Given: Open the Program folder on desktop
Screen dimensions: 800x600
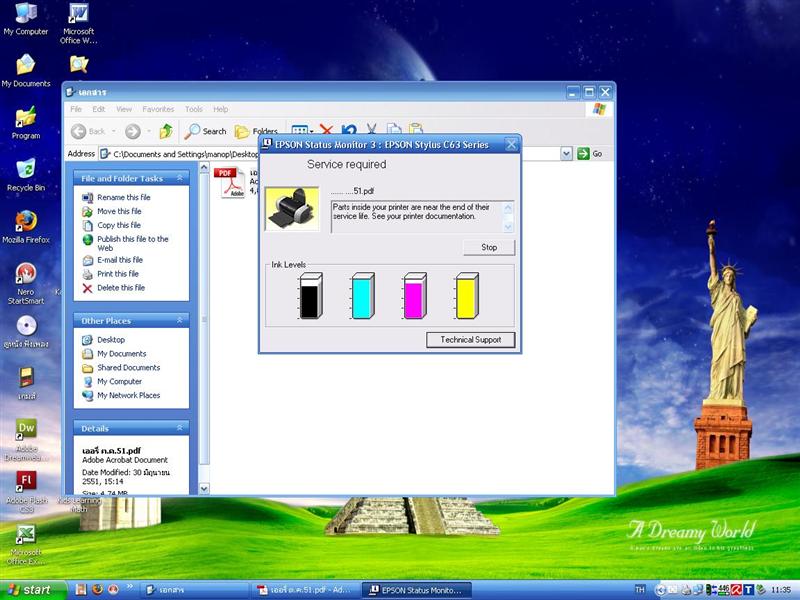Looking at the screenshot, I should [x=26, y=123].
